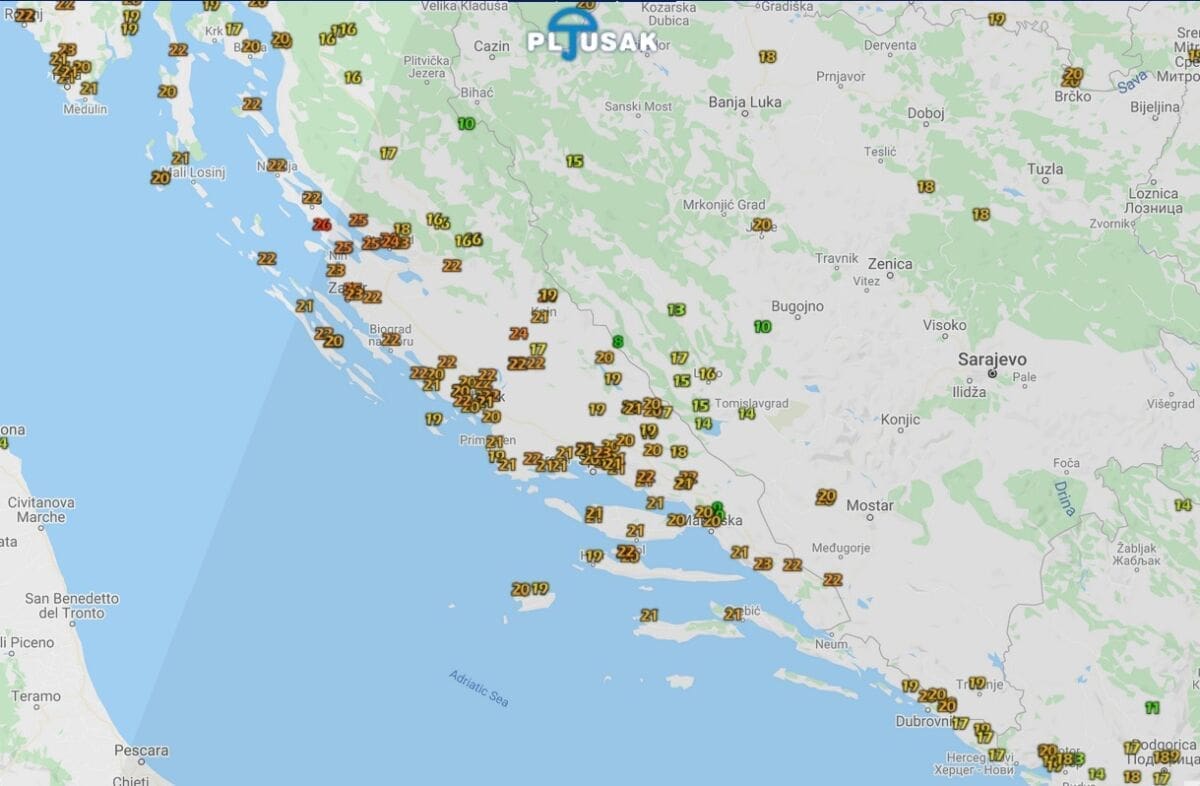This screenshot has height=786, width=1200.
Task: Click the Adriatic Sea label
Action: pyautogui.click(x=479, y=688)
